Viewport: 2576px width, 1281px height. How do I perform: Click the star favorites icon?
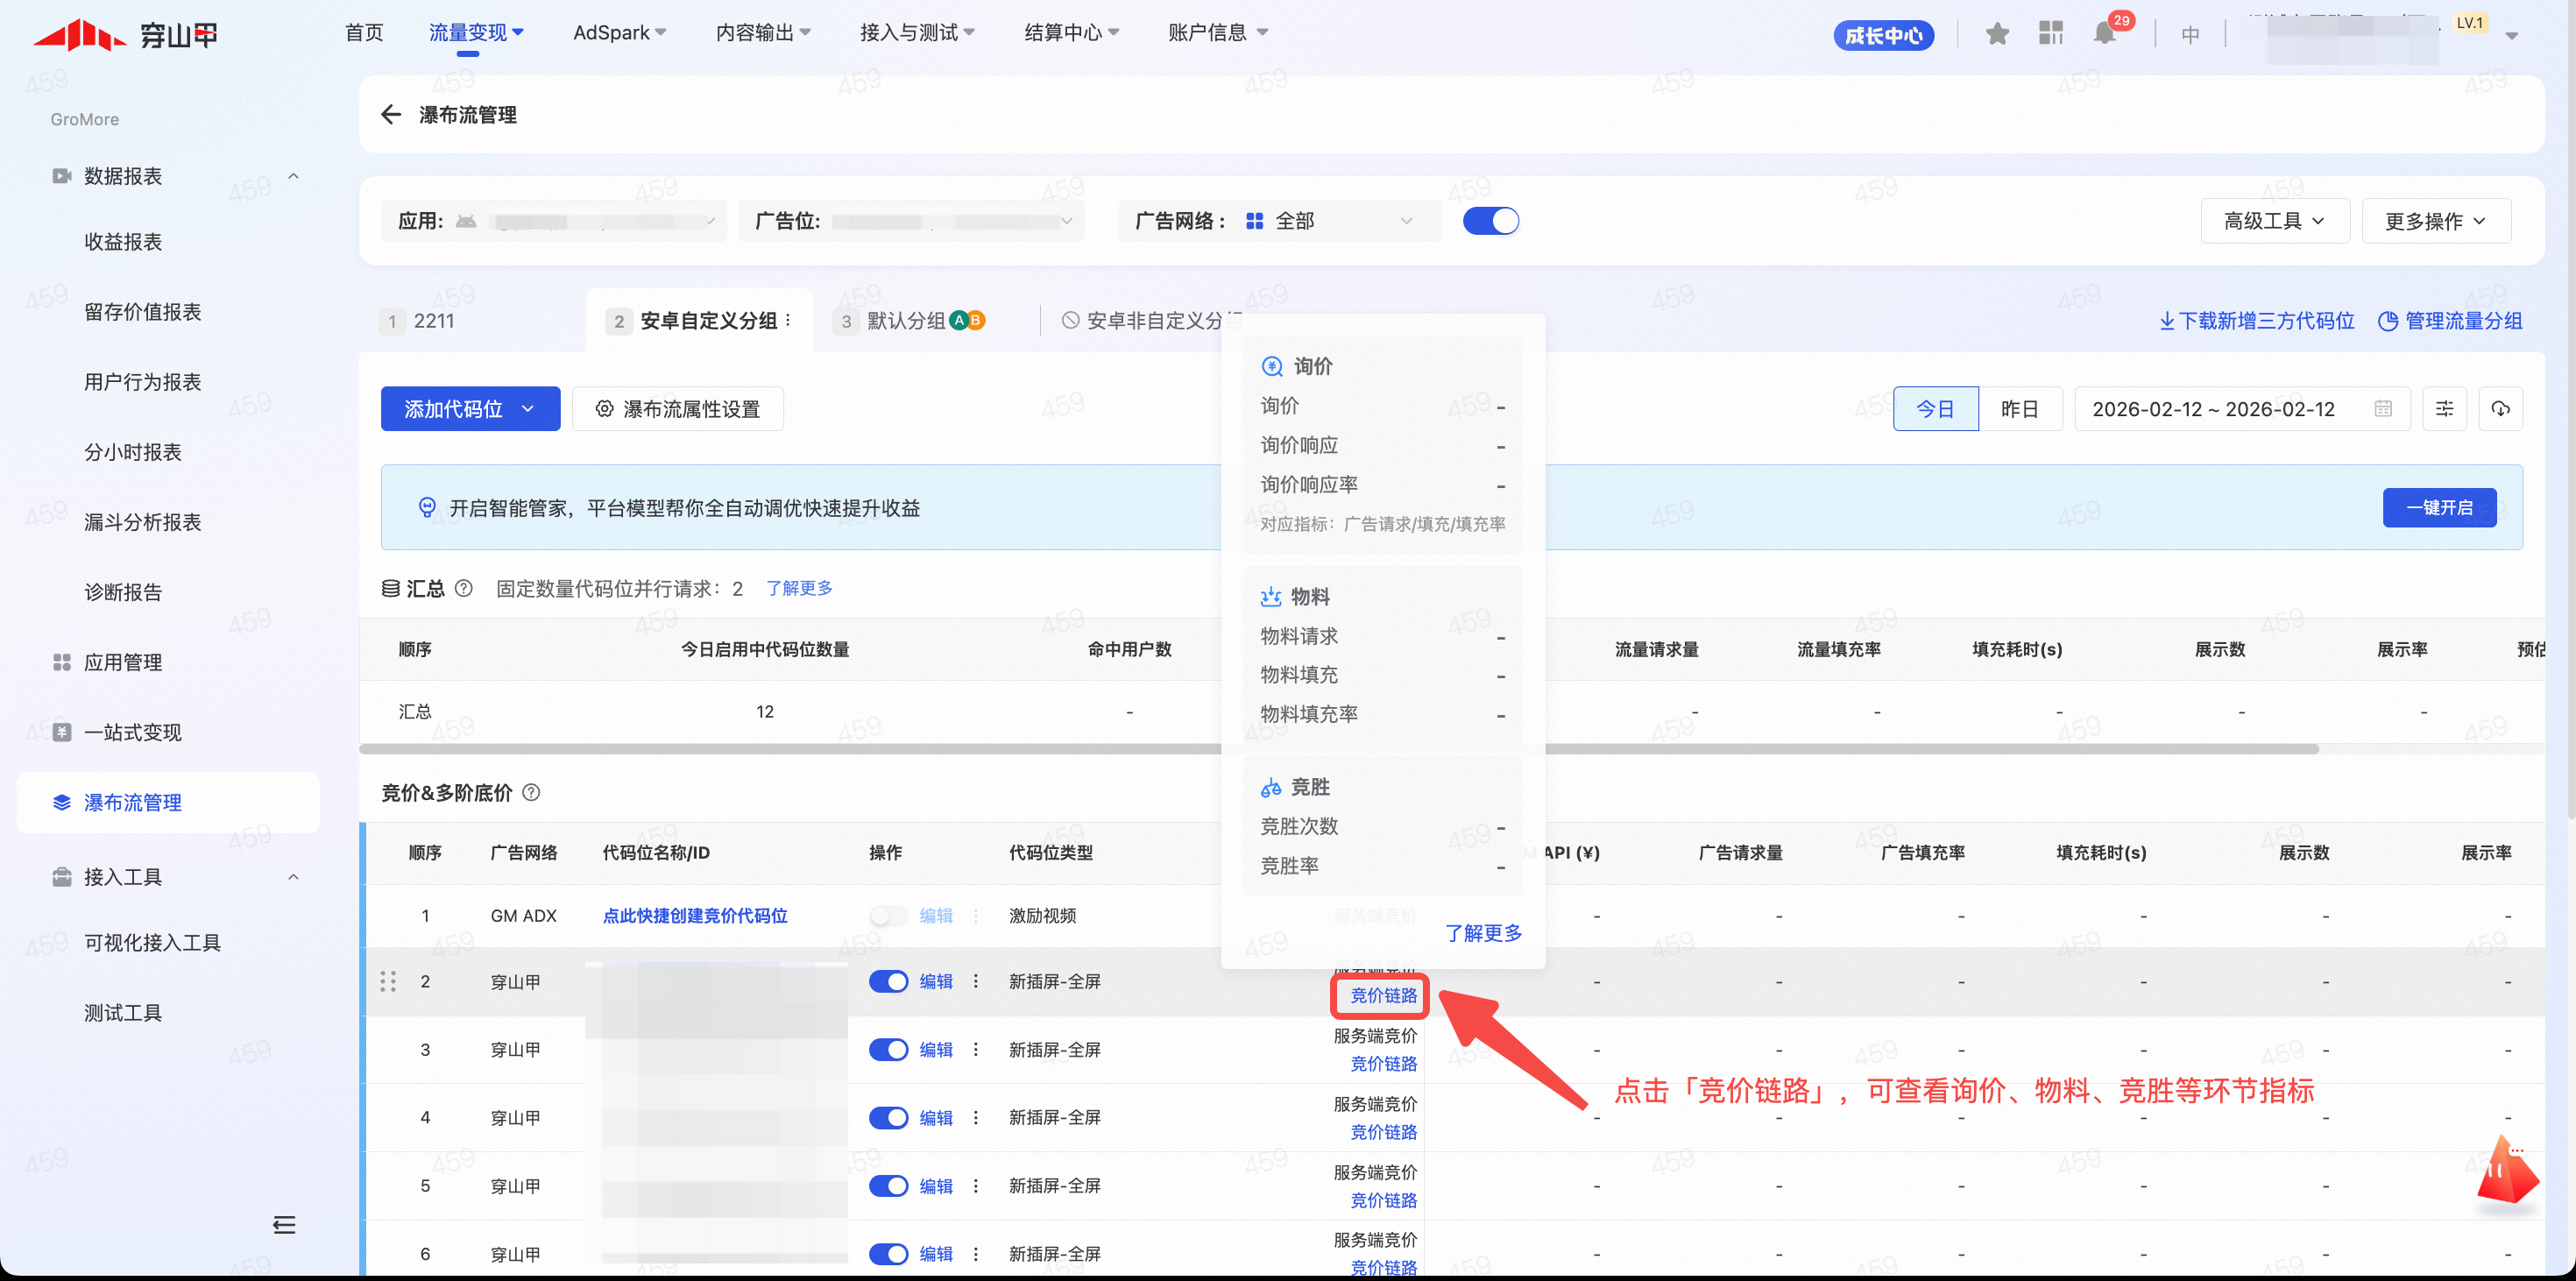click(x=1997, y=34)
